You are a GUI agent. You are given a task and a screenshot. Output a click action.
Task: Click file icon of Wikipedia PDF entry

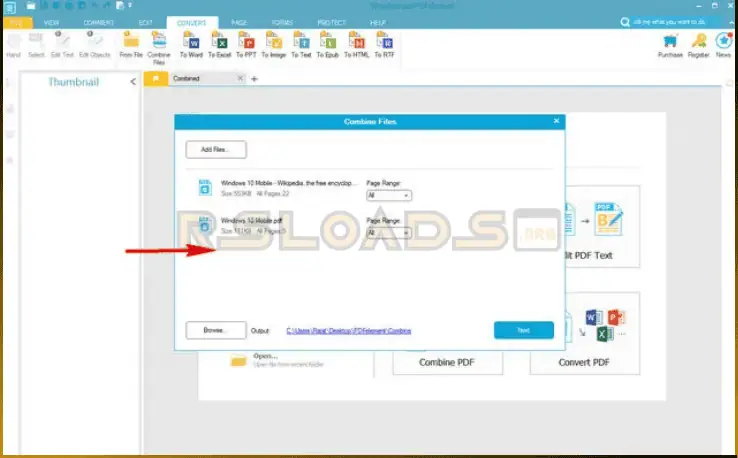click(205, 187)
